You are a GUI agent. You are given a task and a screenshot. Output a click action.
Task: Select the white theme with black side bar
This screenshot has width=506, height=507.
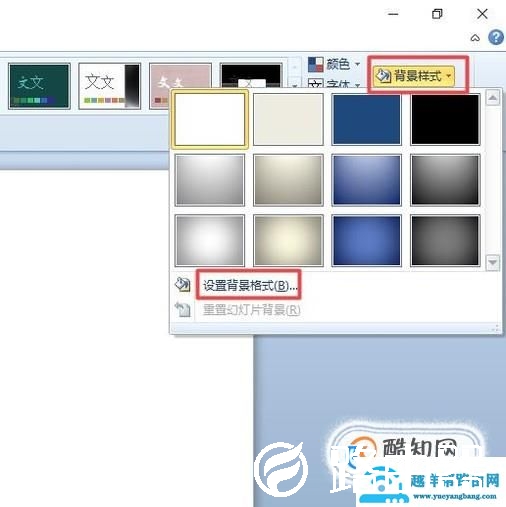(109, 86)
